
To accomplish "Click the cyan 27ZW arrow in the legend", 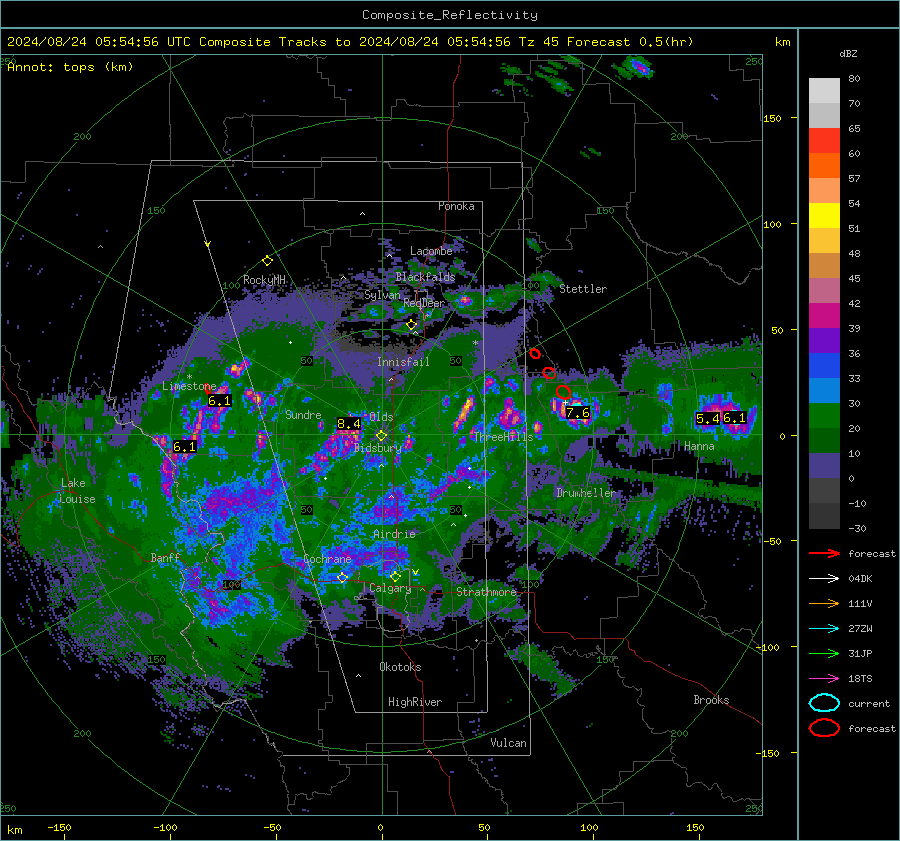I will pos(824,628).
